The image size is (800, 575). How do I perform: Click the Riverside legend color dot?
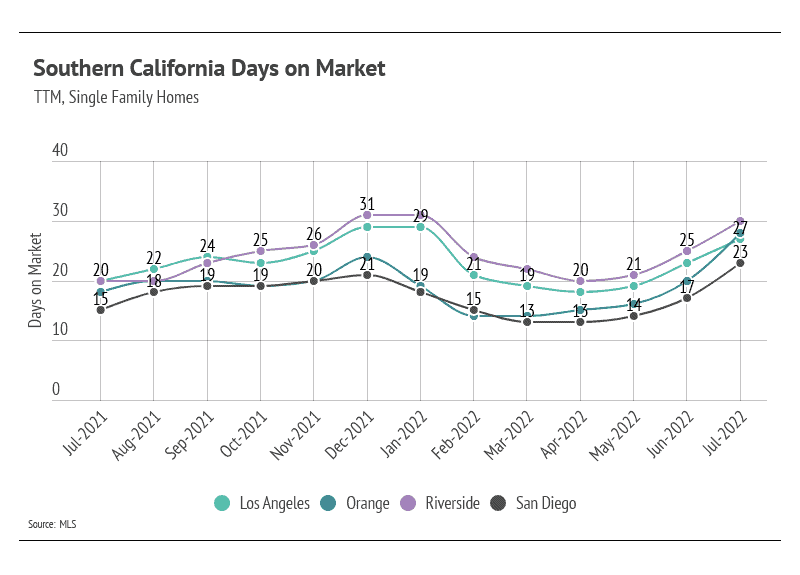tap(408, 503)
